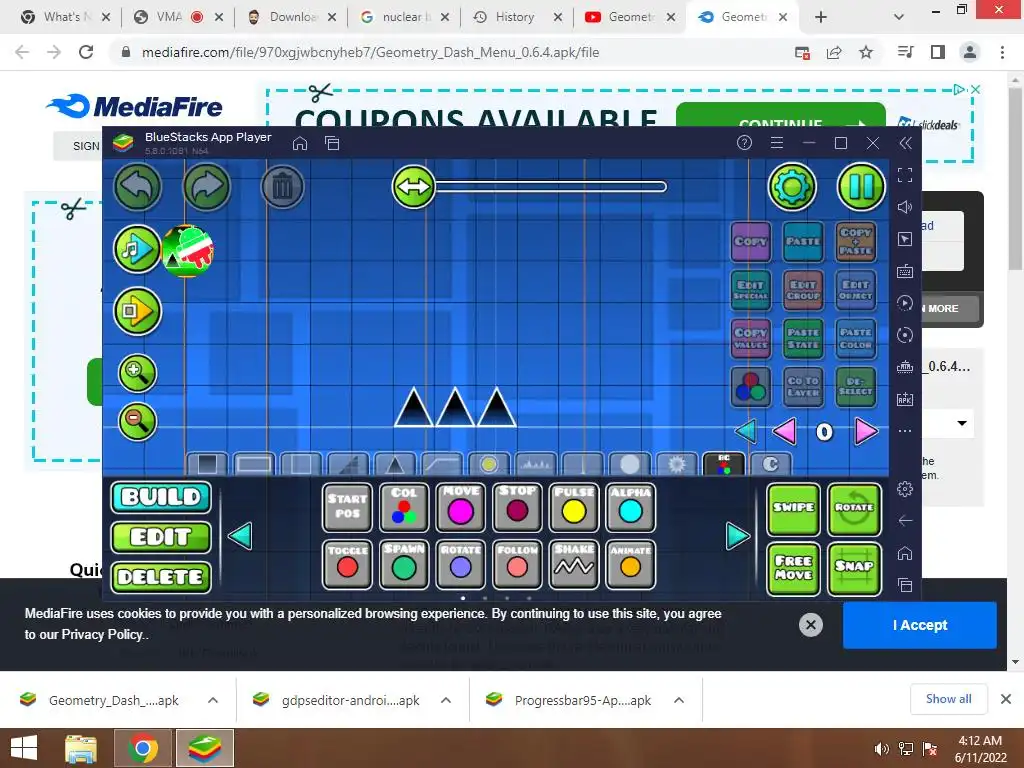Open editor settings gear button
The width and height of the screenshot is (1024, 768).
point(792,187)
